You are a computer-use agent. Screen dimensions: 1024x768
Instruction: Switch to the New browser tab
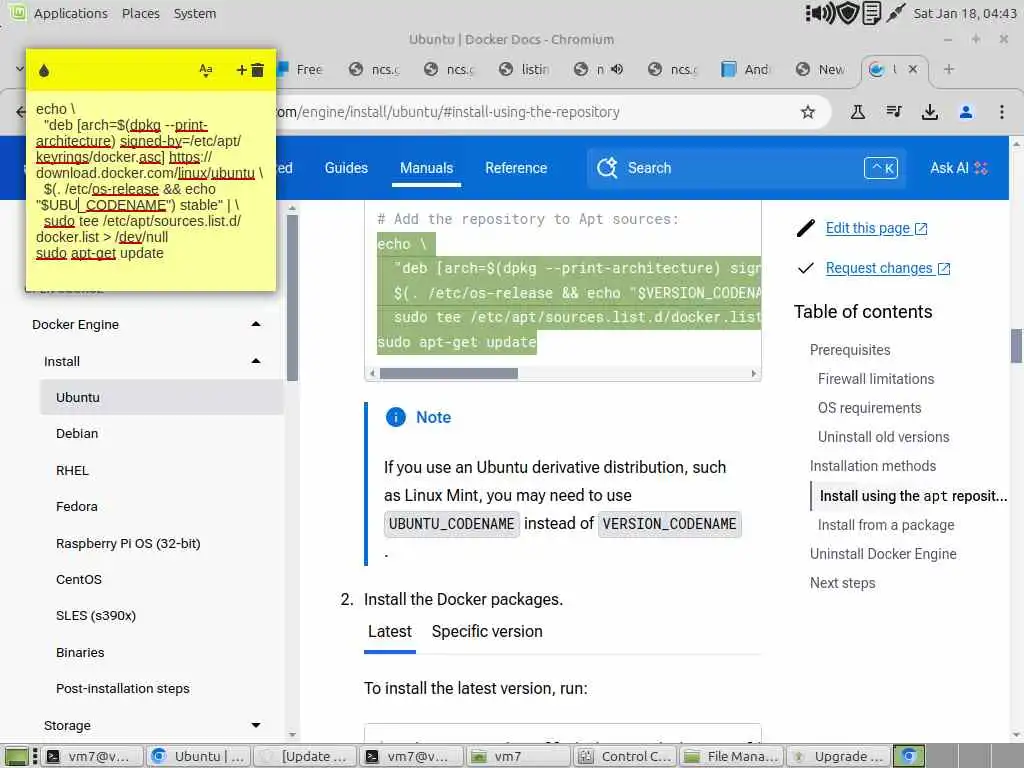tap(822, 69)
